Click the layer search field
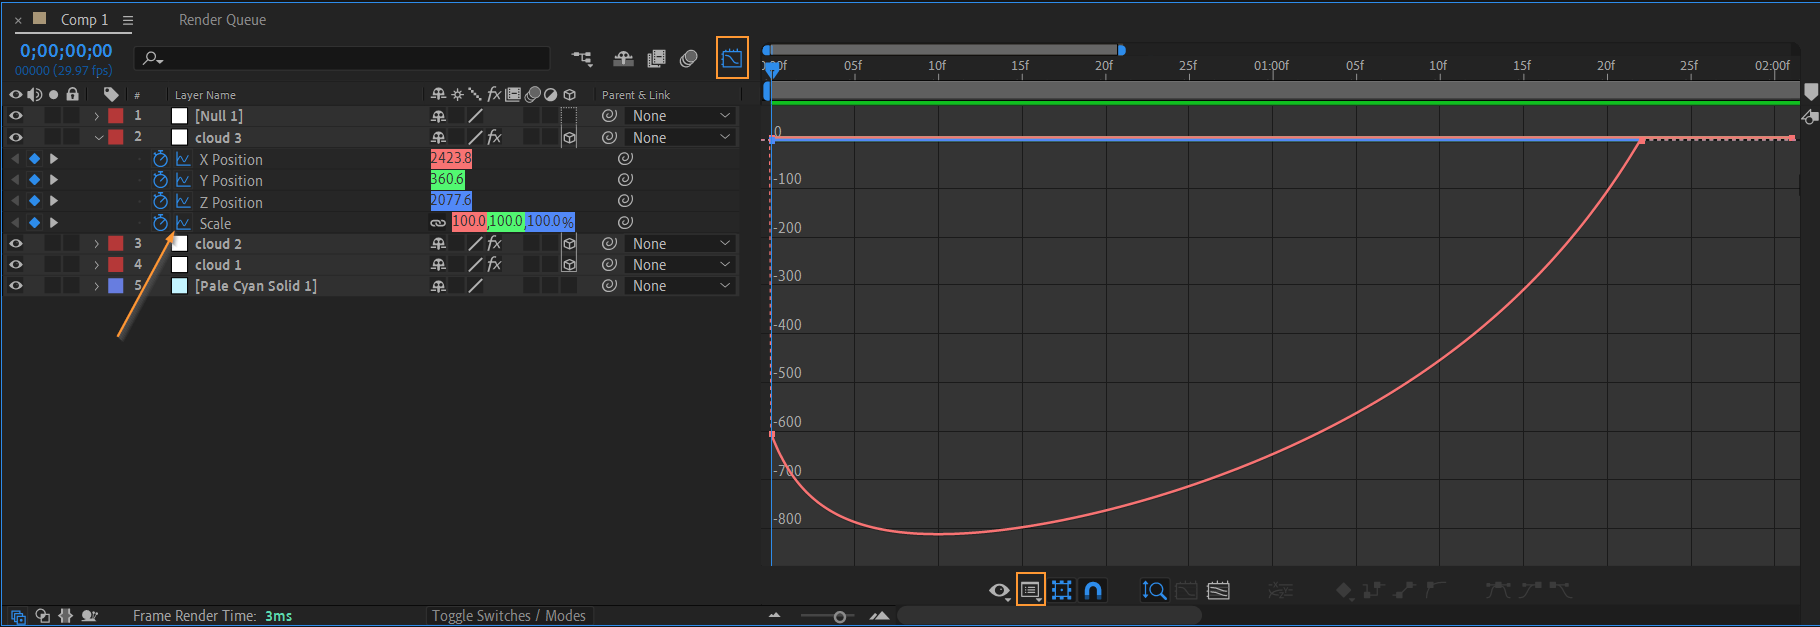The height and width of the screenshot is (627, 1820). [342, 58]
